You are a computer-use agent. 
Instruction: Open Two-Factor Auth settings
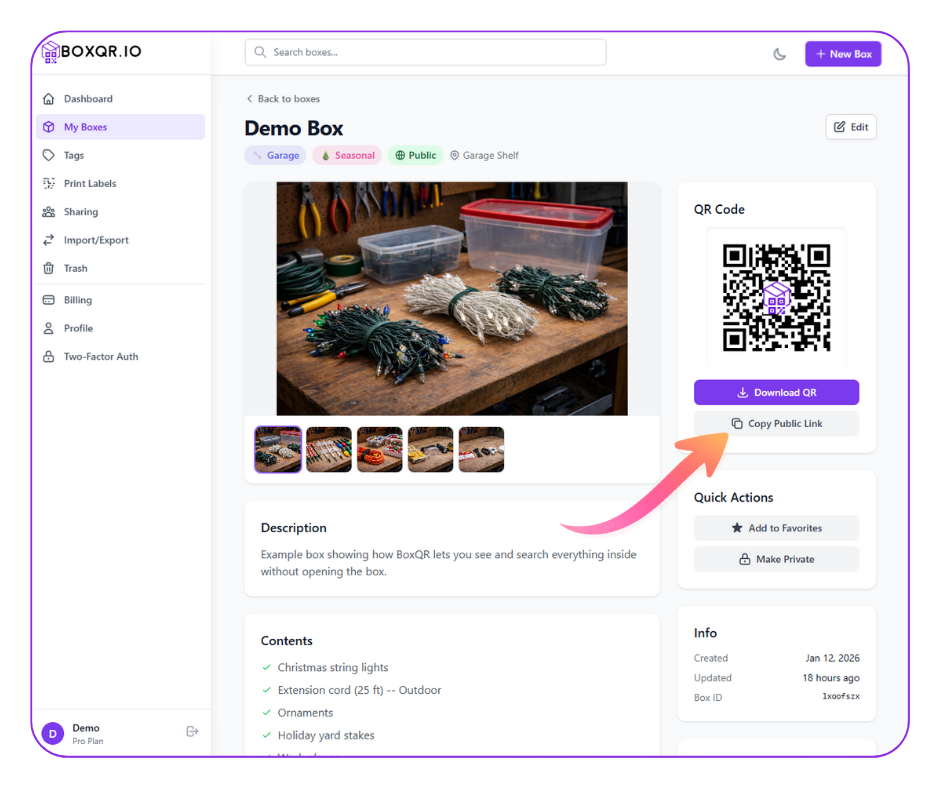point(101,356)
